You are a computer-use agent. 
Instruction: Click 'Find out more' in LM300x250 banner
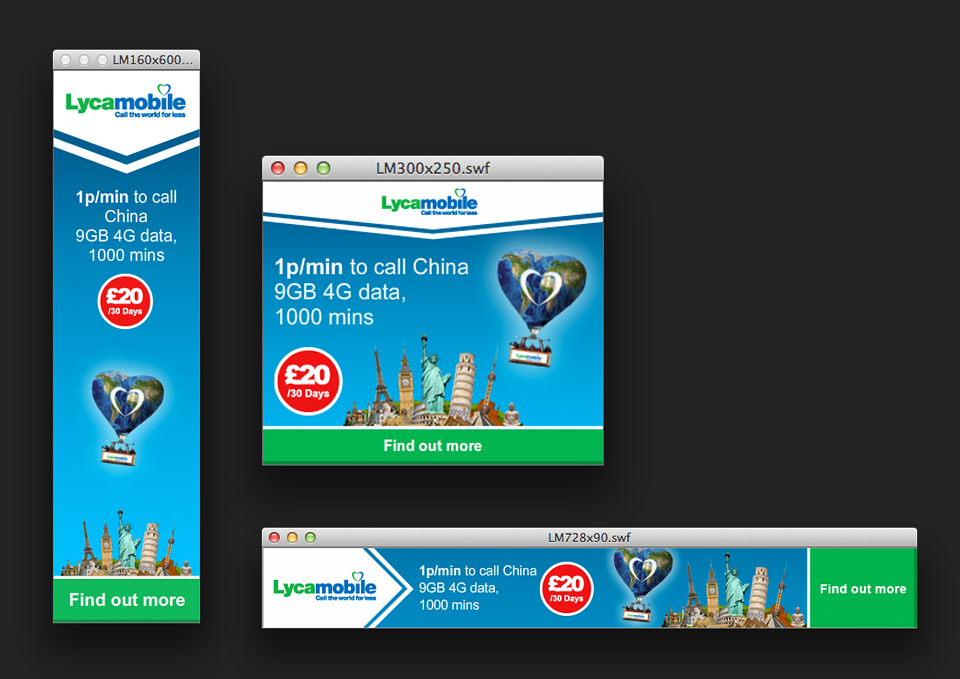432,446
